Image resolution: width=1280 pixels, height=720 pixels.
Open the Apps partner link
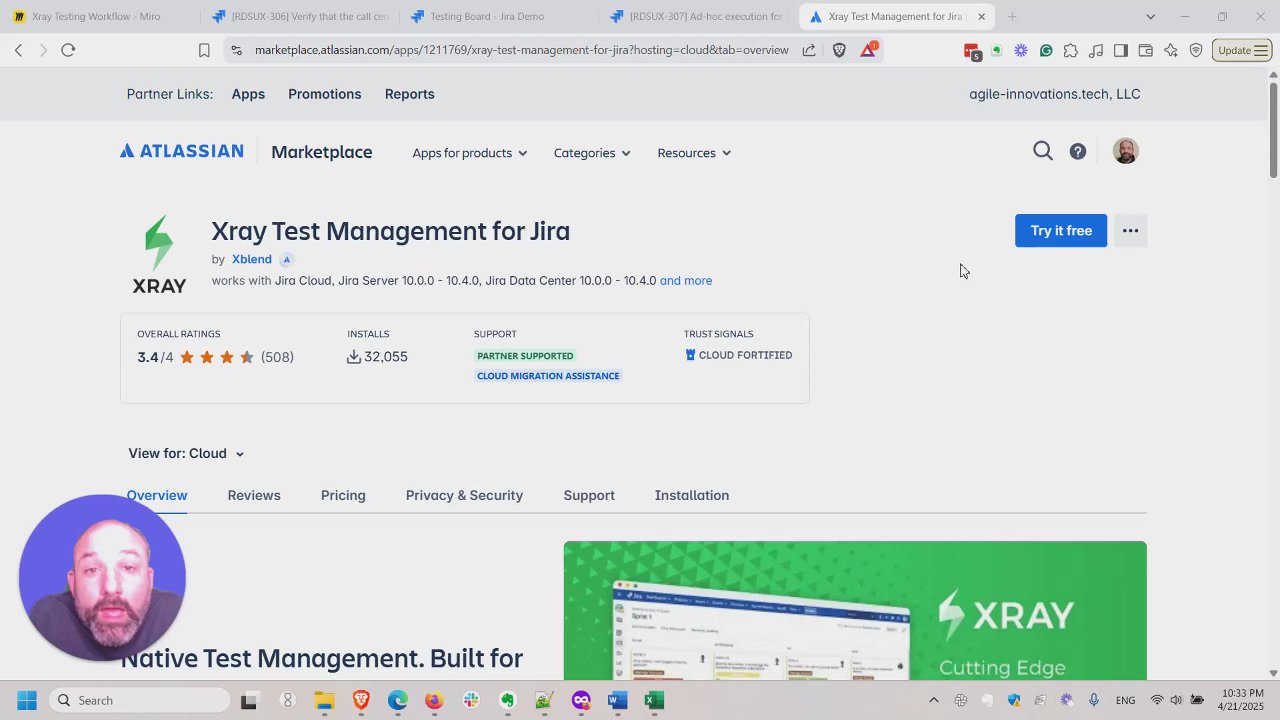click(x=248, y=94)
